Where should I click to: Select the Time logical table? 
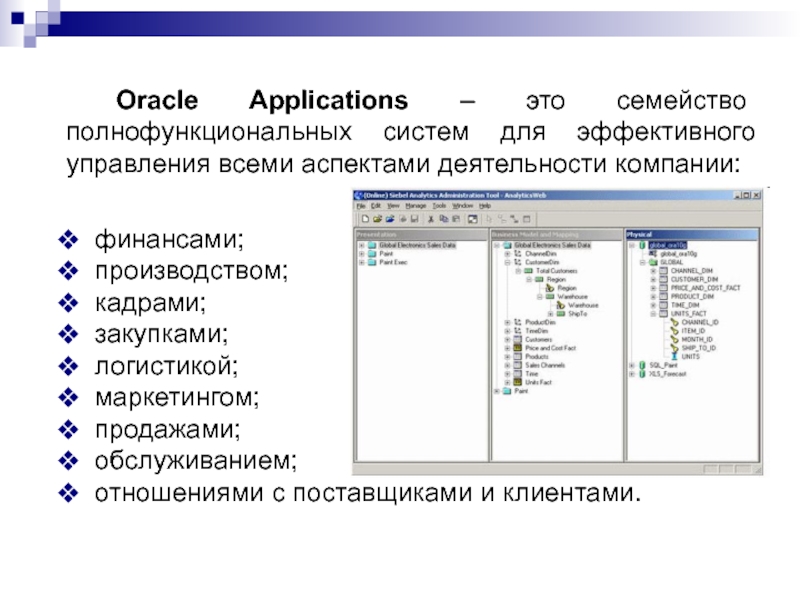(532, 373)
